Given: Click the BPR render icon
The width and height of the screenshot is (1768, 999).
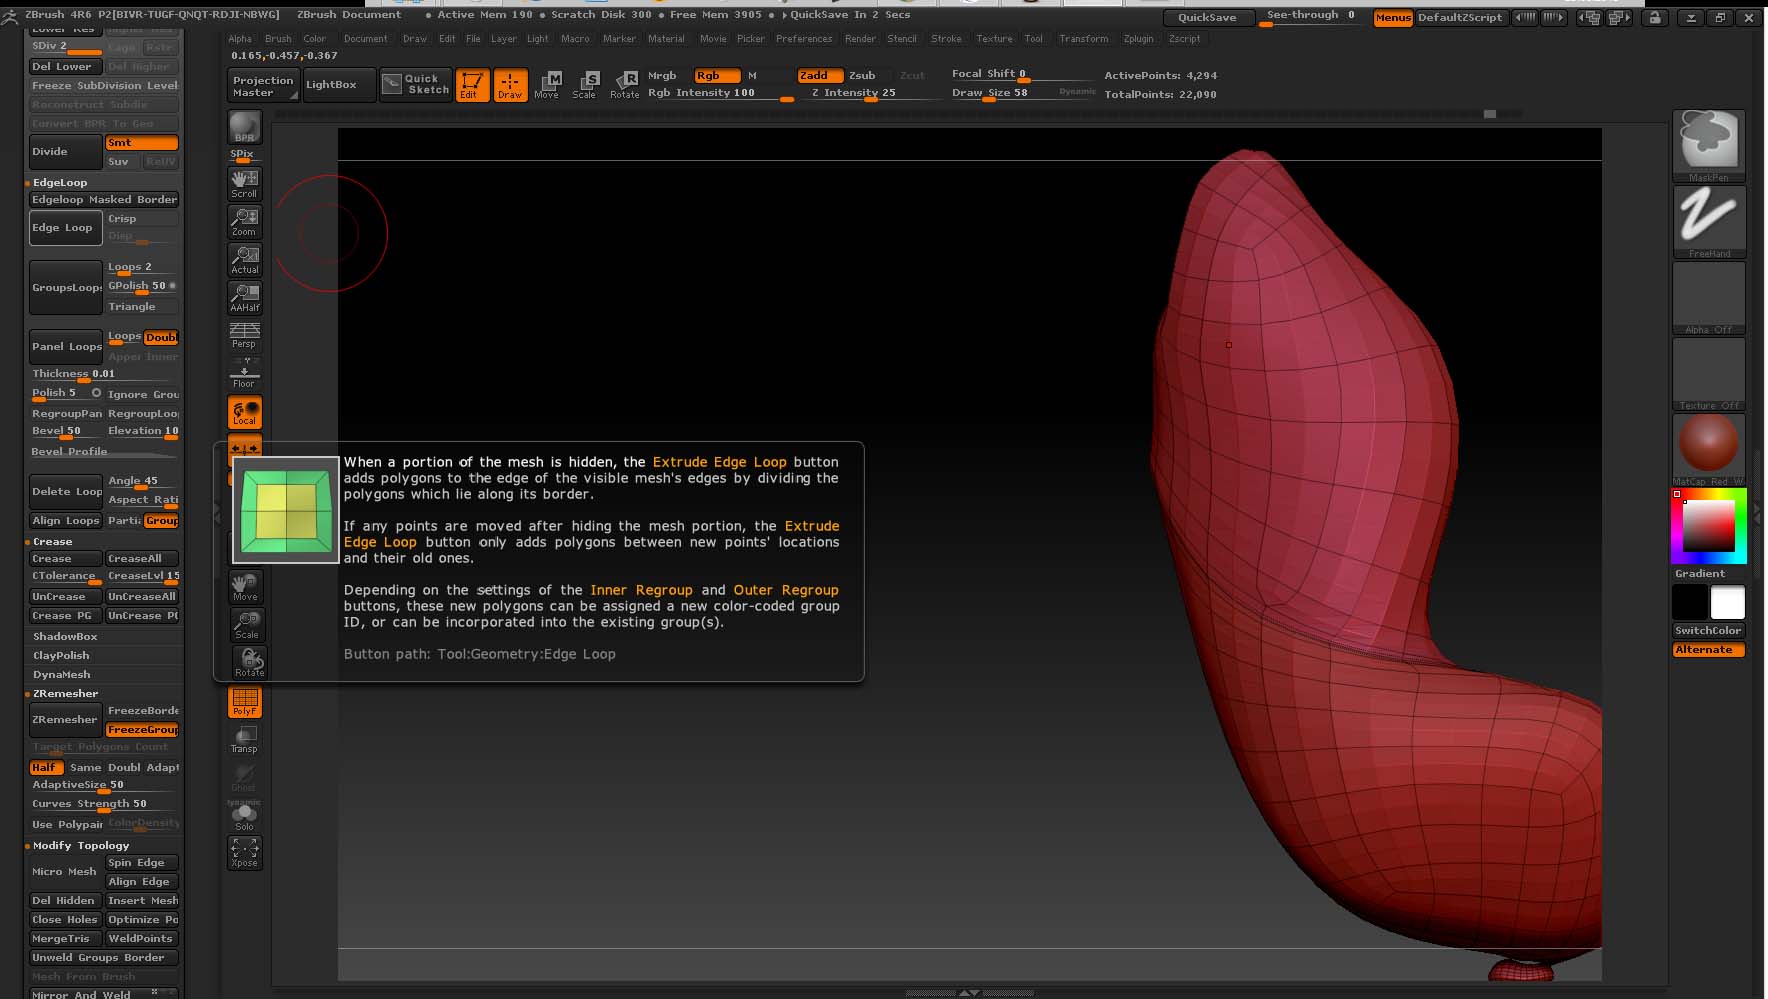Looking at the screenshot, I should (244, 128).
